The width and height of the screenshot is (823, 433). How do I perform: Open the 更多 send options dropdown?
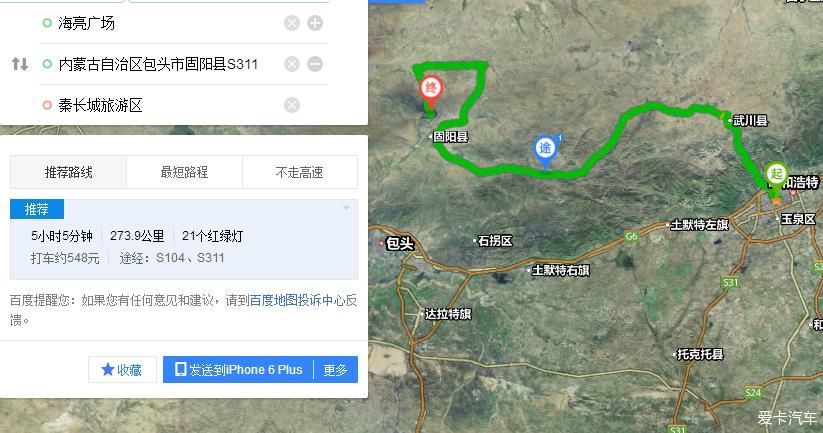coord(335,369)
